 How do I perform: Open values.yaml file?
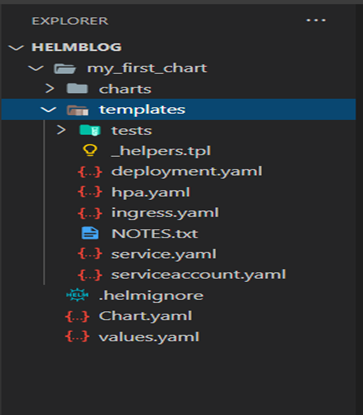click(178, 337)
